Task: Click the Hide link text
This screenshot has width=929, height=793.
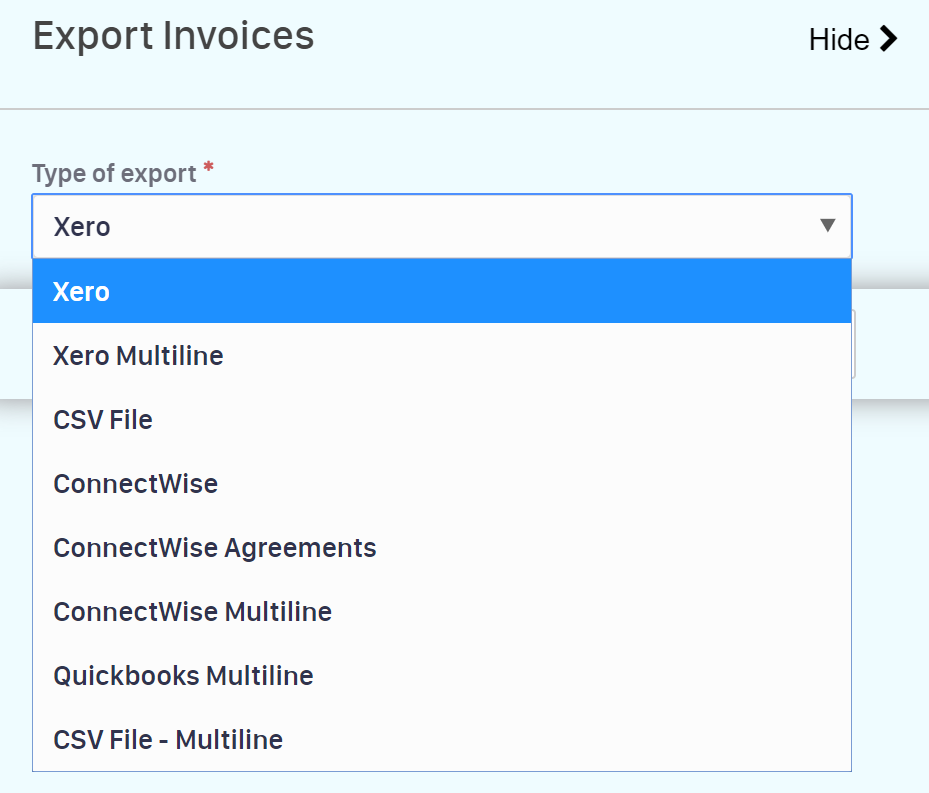Action: (x=838, y=40)
